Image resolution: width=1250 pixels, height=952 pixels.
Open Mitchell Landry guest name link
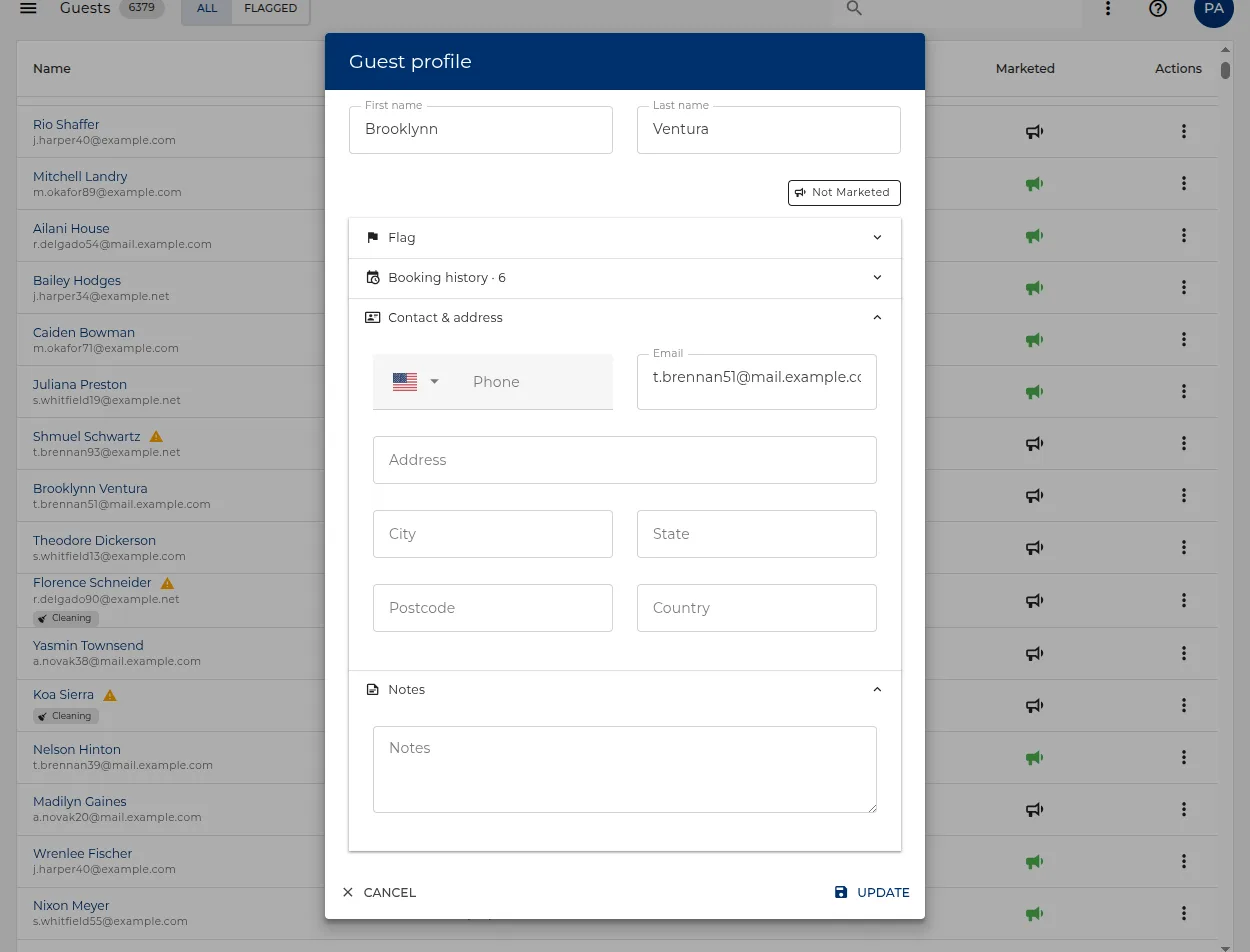click(80, 176)
